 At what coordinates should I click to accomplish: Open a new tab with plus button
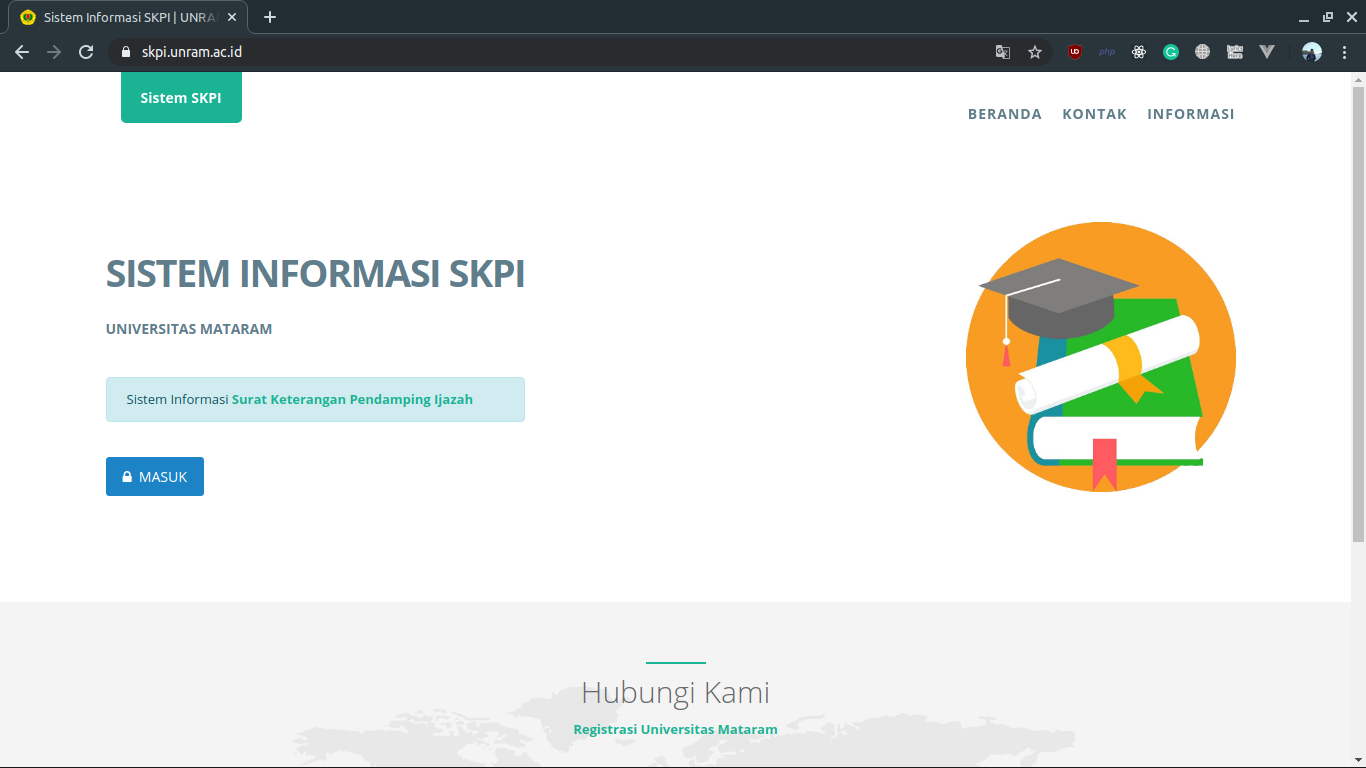(270, 17)
